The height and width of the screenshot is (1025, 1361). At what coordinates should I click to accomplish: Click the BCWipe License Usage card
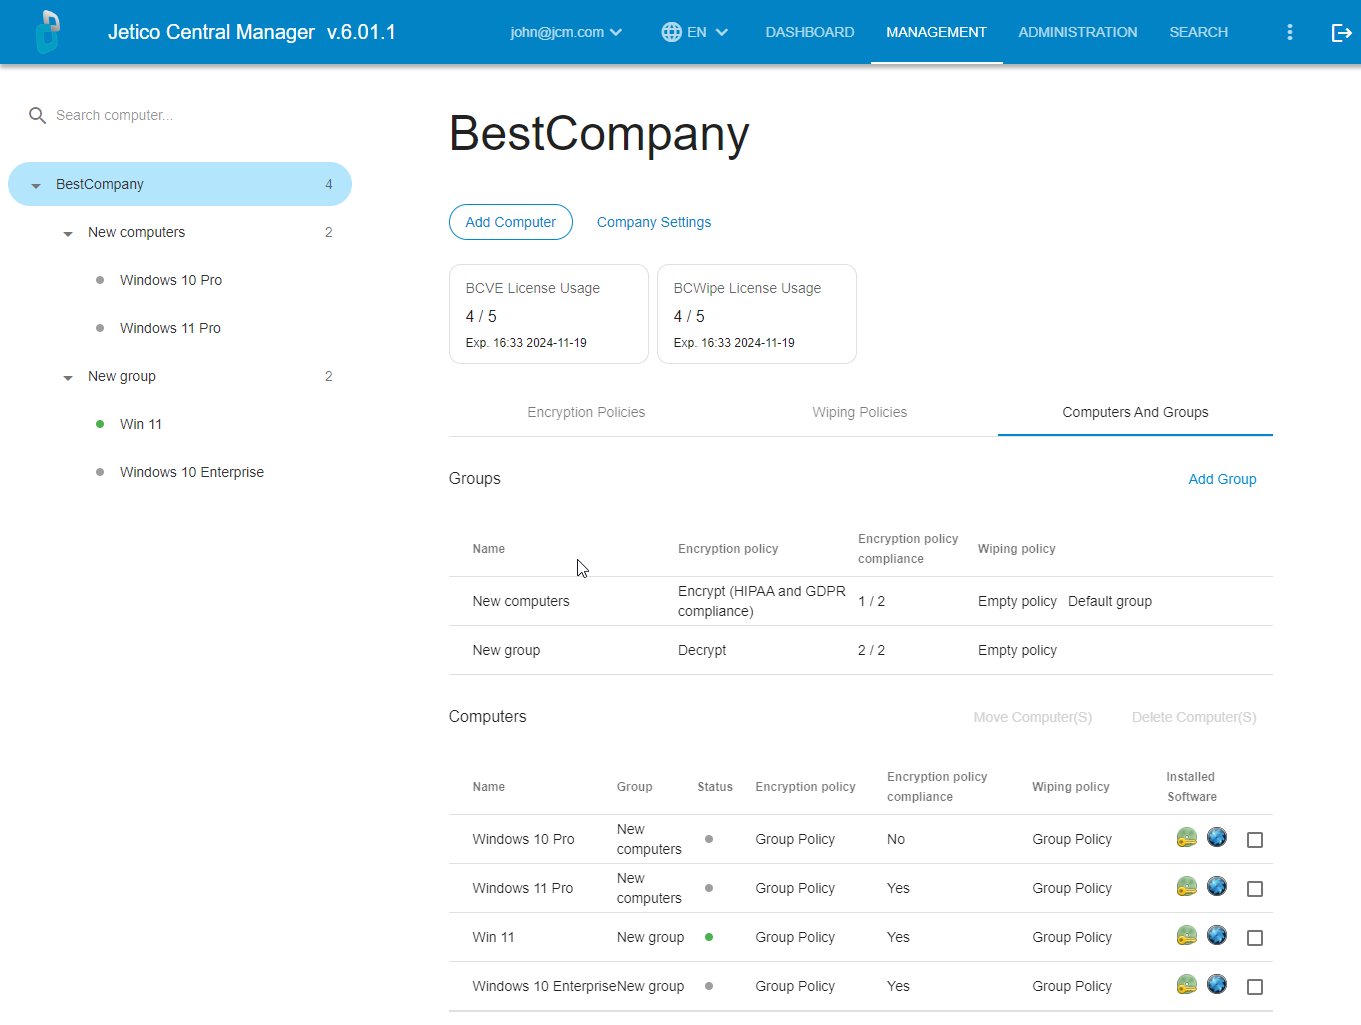click(757, 314)
